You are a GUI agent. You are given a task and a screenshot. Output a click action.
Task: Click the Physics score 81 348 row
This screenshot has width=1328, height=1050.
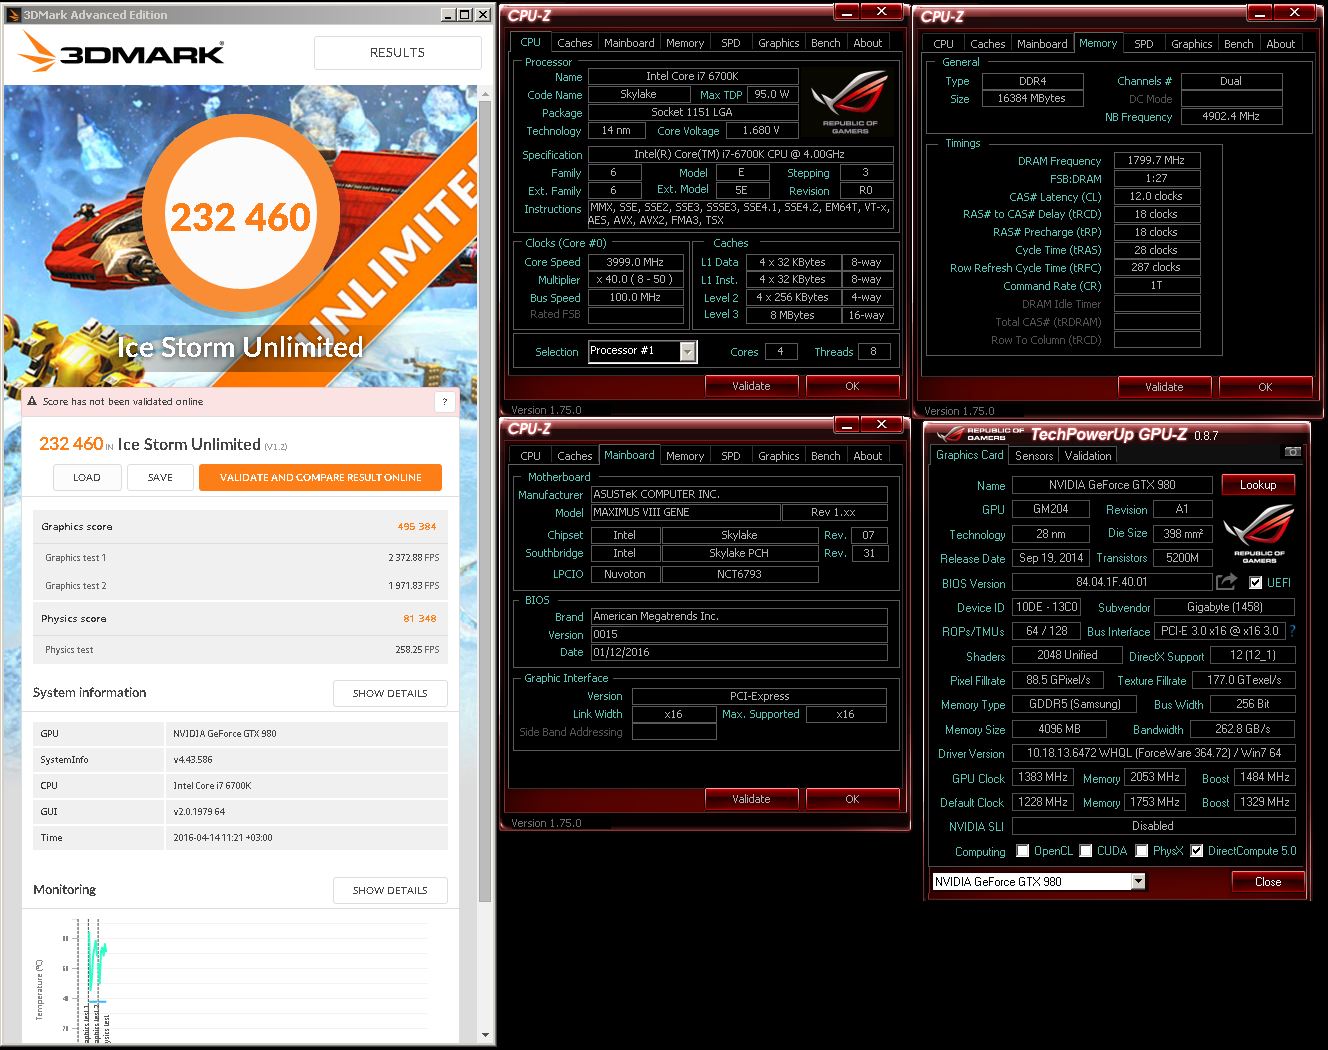[240, 618]
